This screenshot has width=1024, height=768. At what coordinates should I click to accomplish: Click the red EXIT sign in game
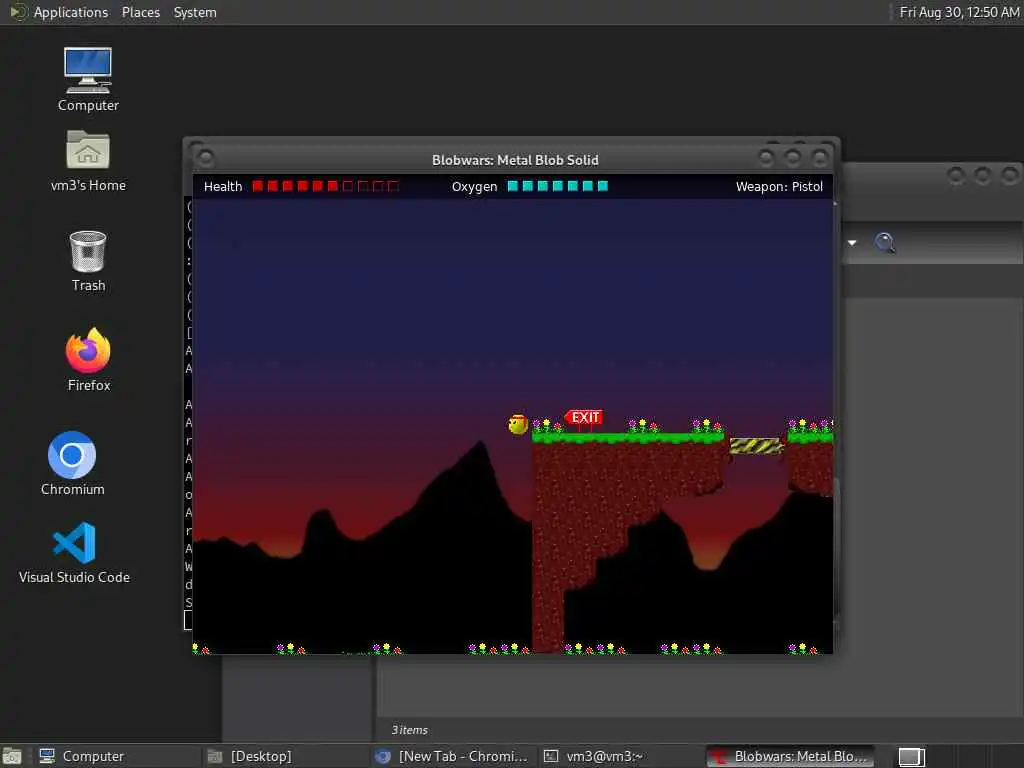(x=583, y=418)
